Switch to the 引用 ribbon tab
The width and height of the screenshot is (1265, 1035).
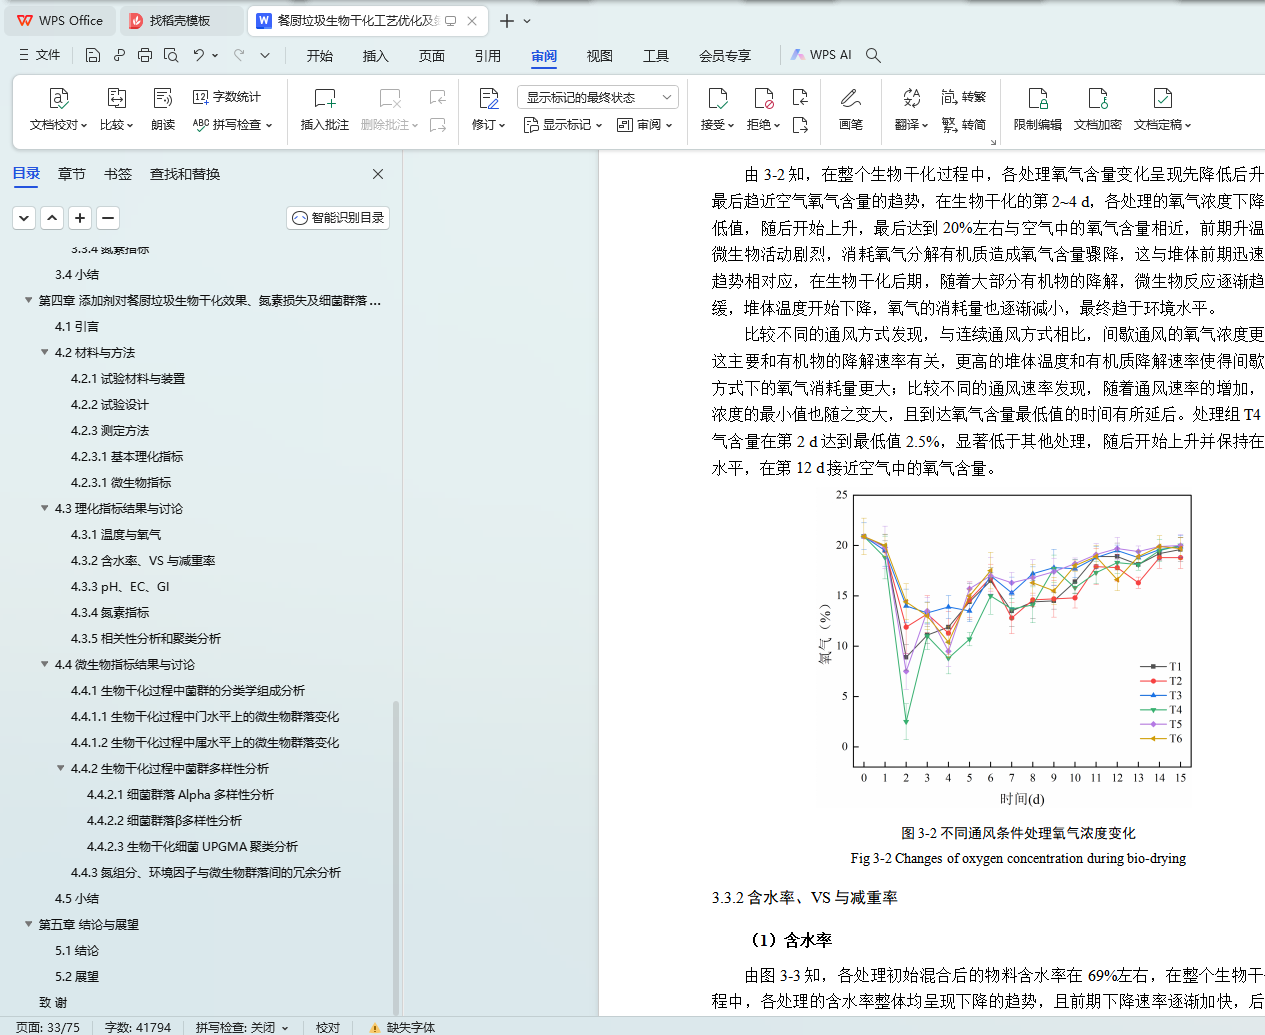click(488, 56)
